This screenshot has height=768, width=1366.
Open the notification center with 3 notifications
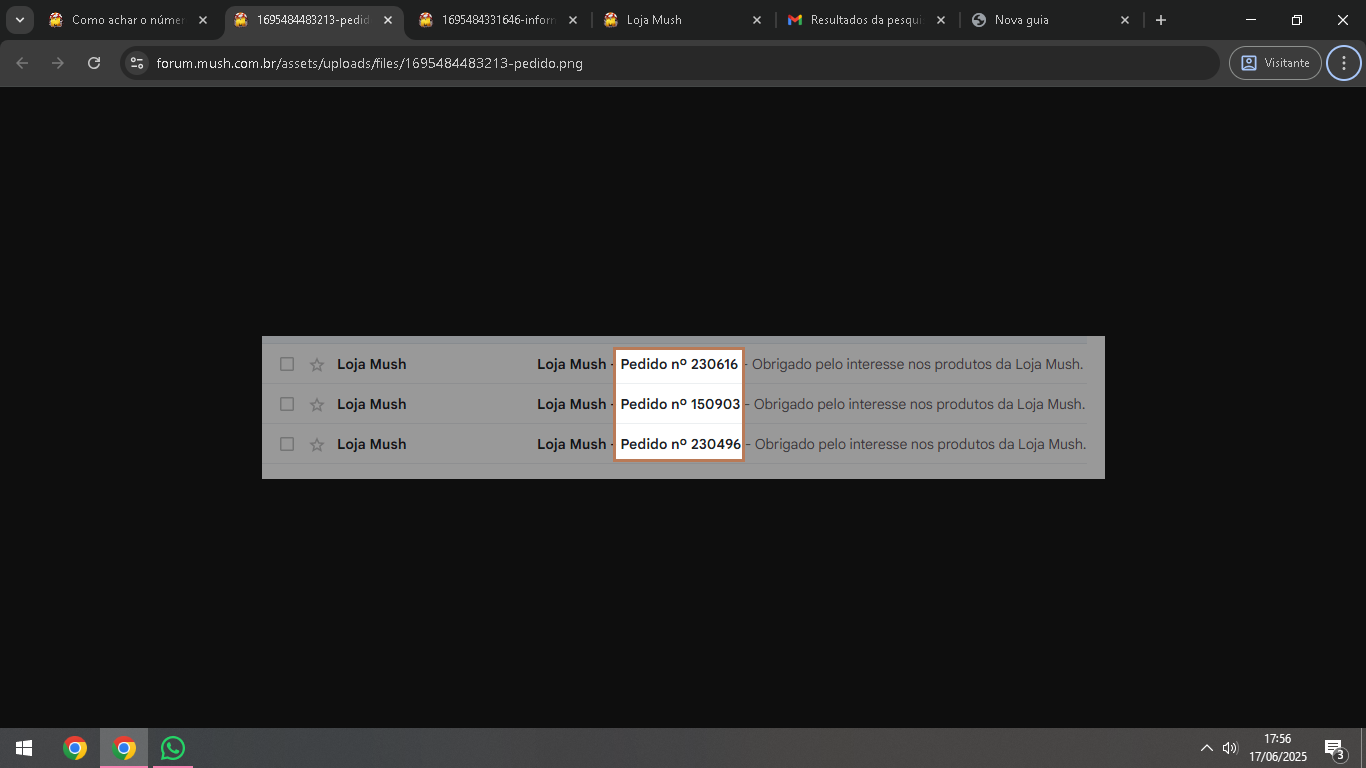1334,748
